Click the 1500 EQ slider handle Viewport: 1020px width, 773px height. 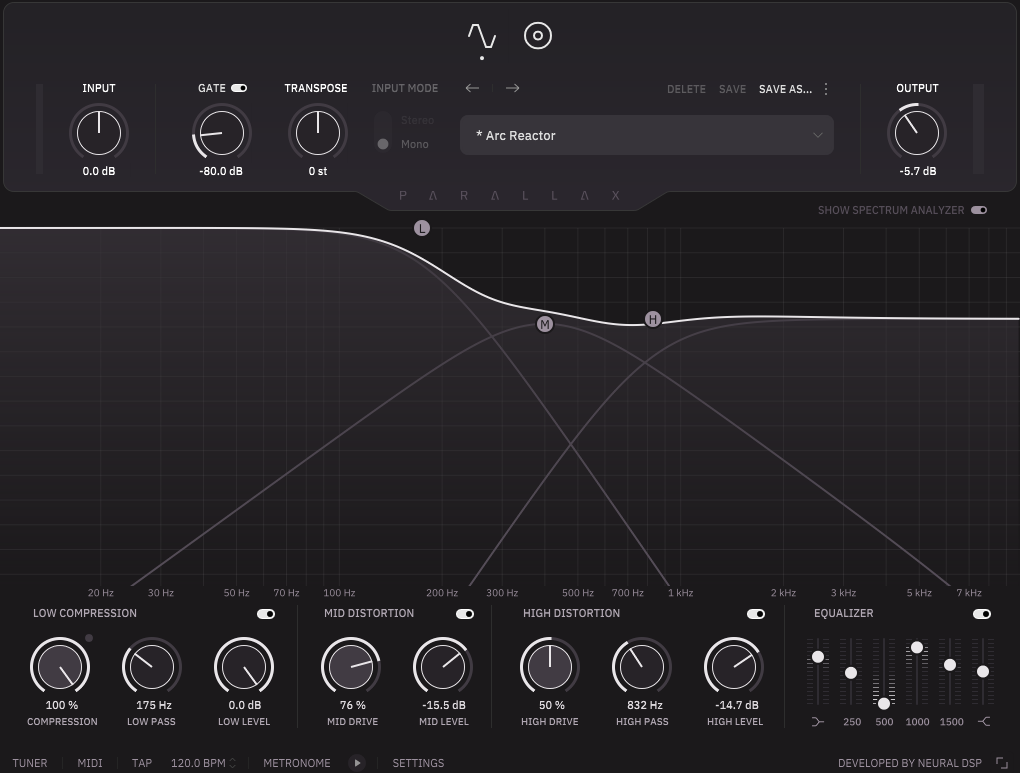pyautogui.click(x=950, y=665)
